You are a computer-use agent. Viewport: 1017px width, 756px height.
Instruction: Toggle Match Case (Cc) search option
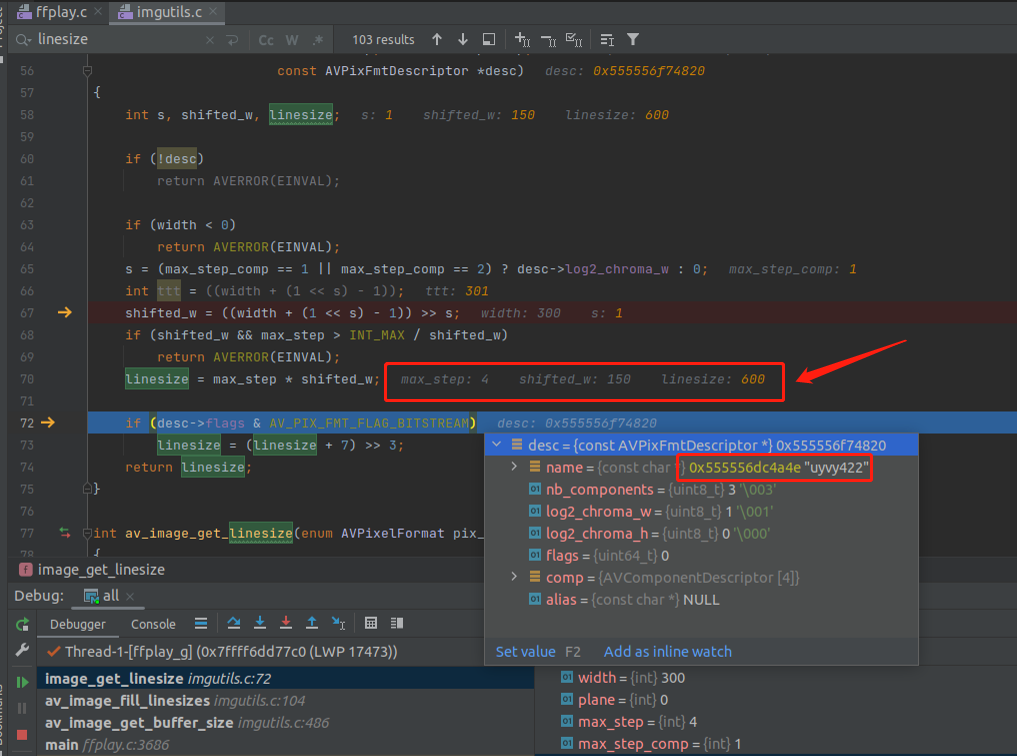266,40
